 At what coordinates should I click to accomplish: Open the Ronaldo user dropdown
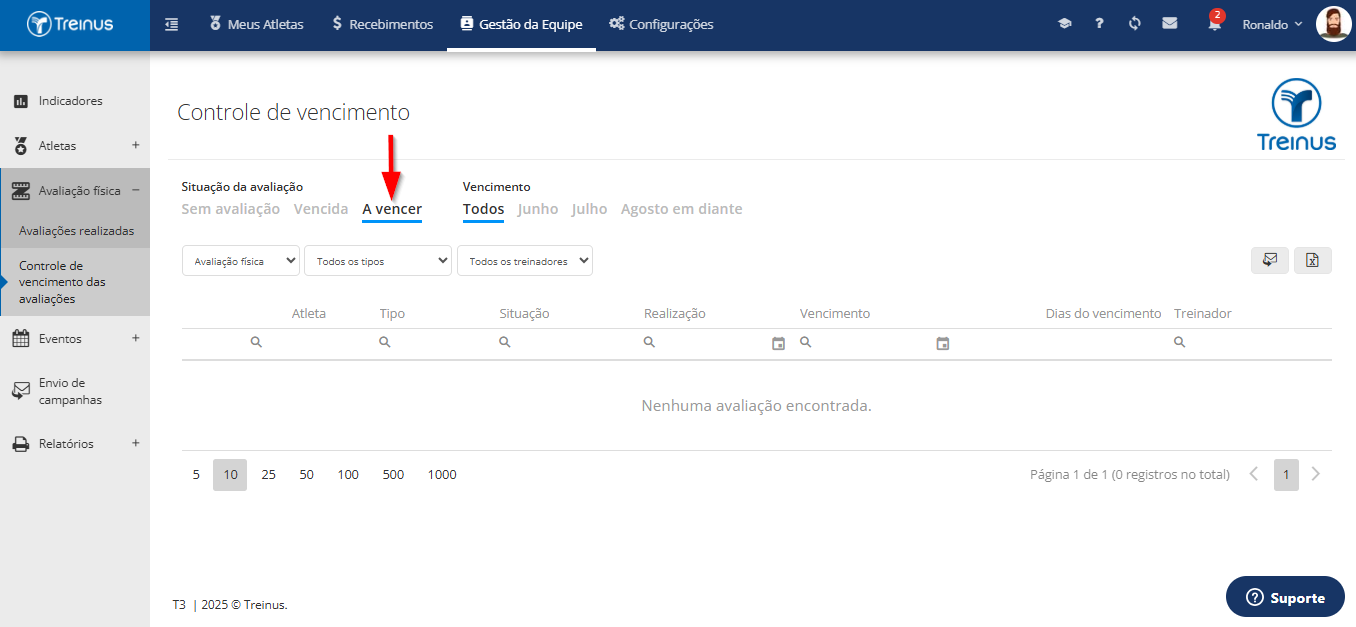click(x=1272, y=24)
